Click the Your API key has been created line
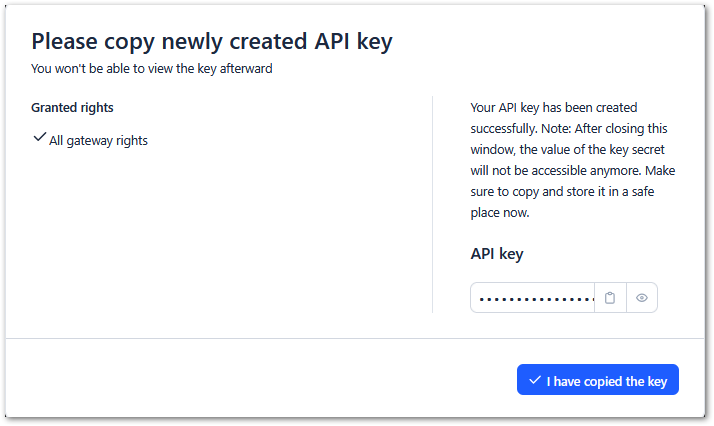 coord(554,107)
